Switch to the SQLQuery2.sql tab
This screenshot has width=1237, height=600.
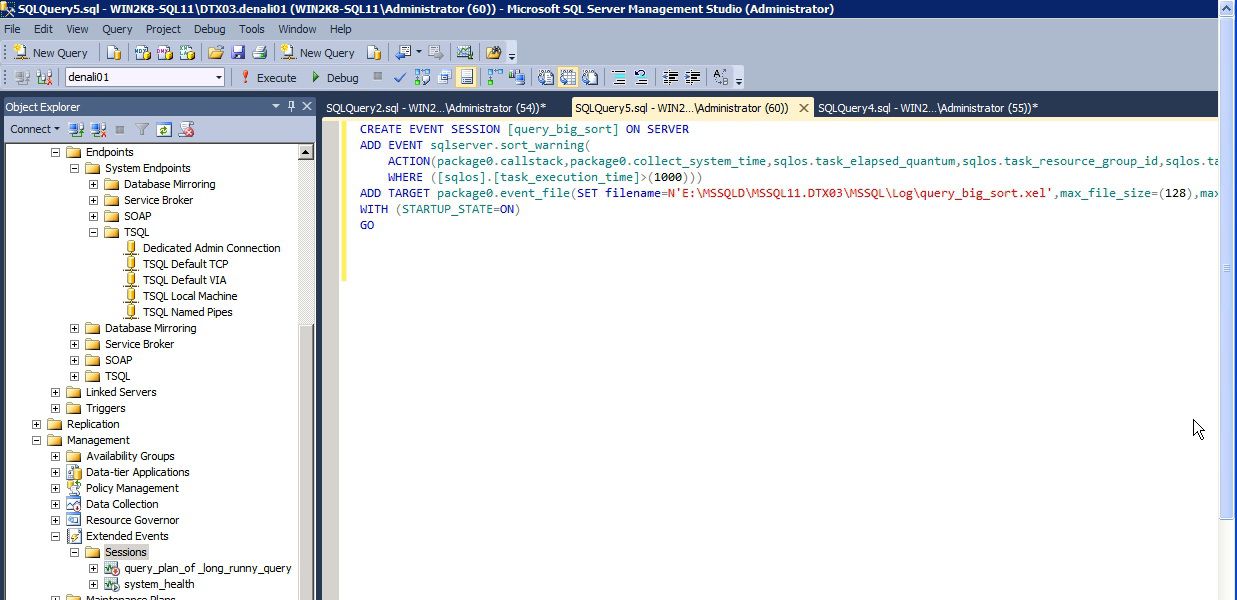(x=436, y=108)
